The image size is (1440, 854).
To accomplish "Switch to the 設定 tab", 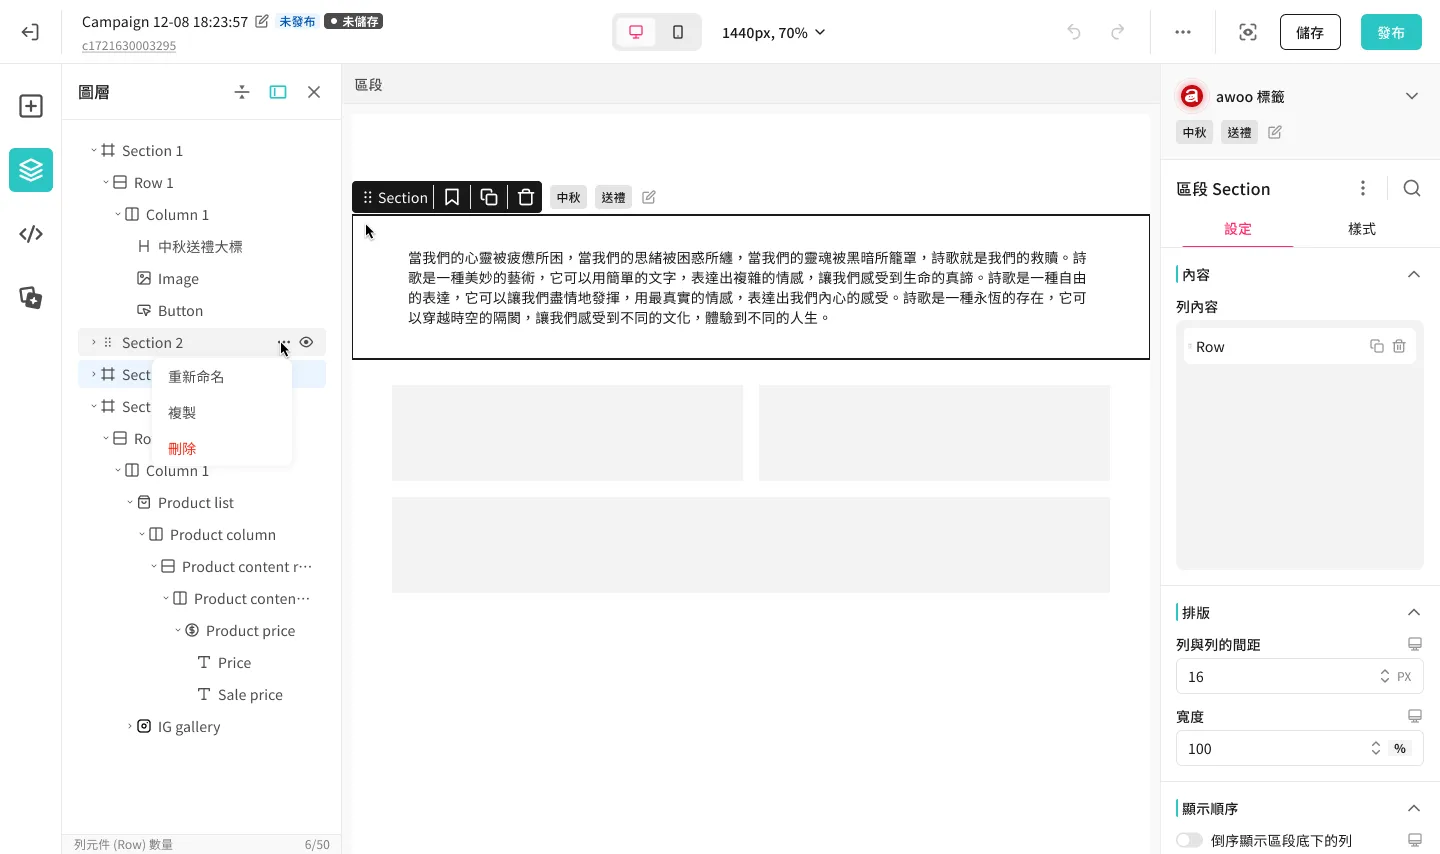I will (x=1238, y=229).
